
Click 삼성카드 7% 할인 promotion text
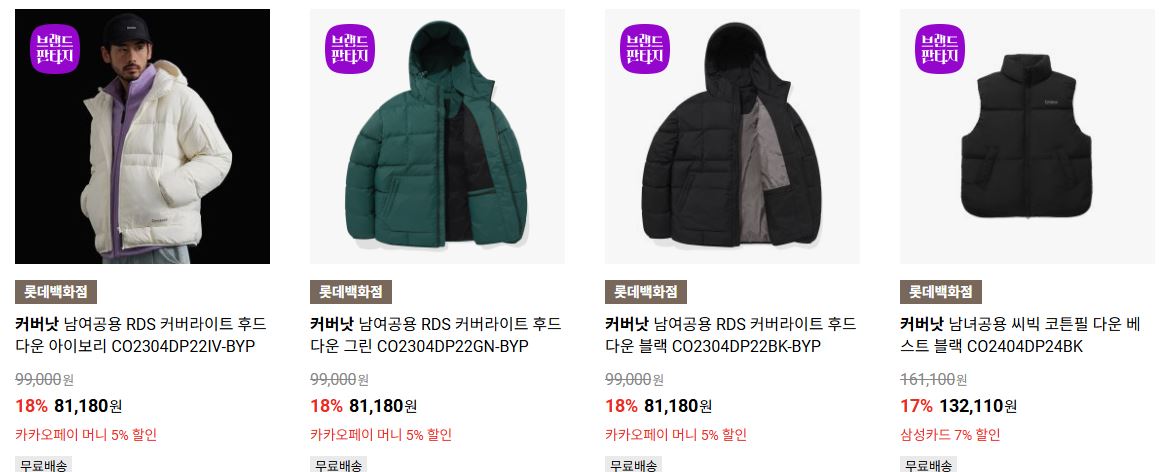click(x=951, y=435)
